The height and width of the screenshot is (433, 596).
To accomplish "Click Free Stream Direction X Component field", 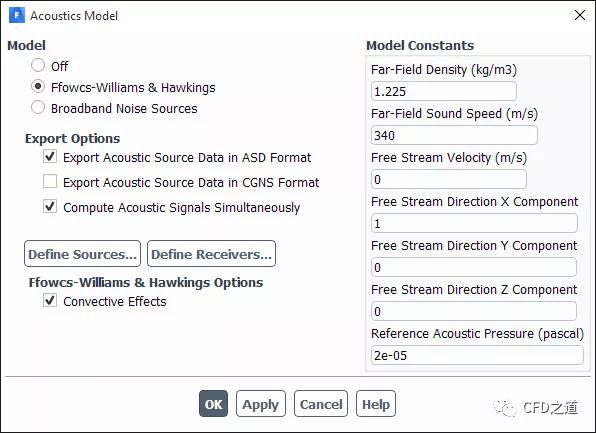I will pyautogui.click(x=474, y=223).
